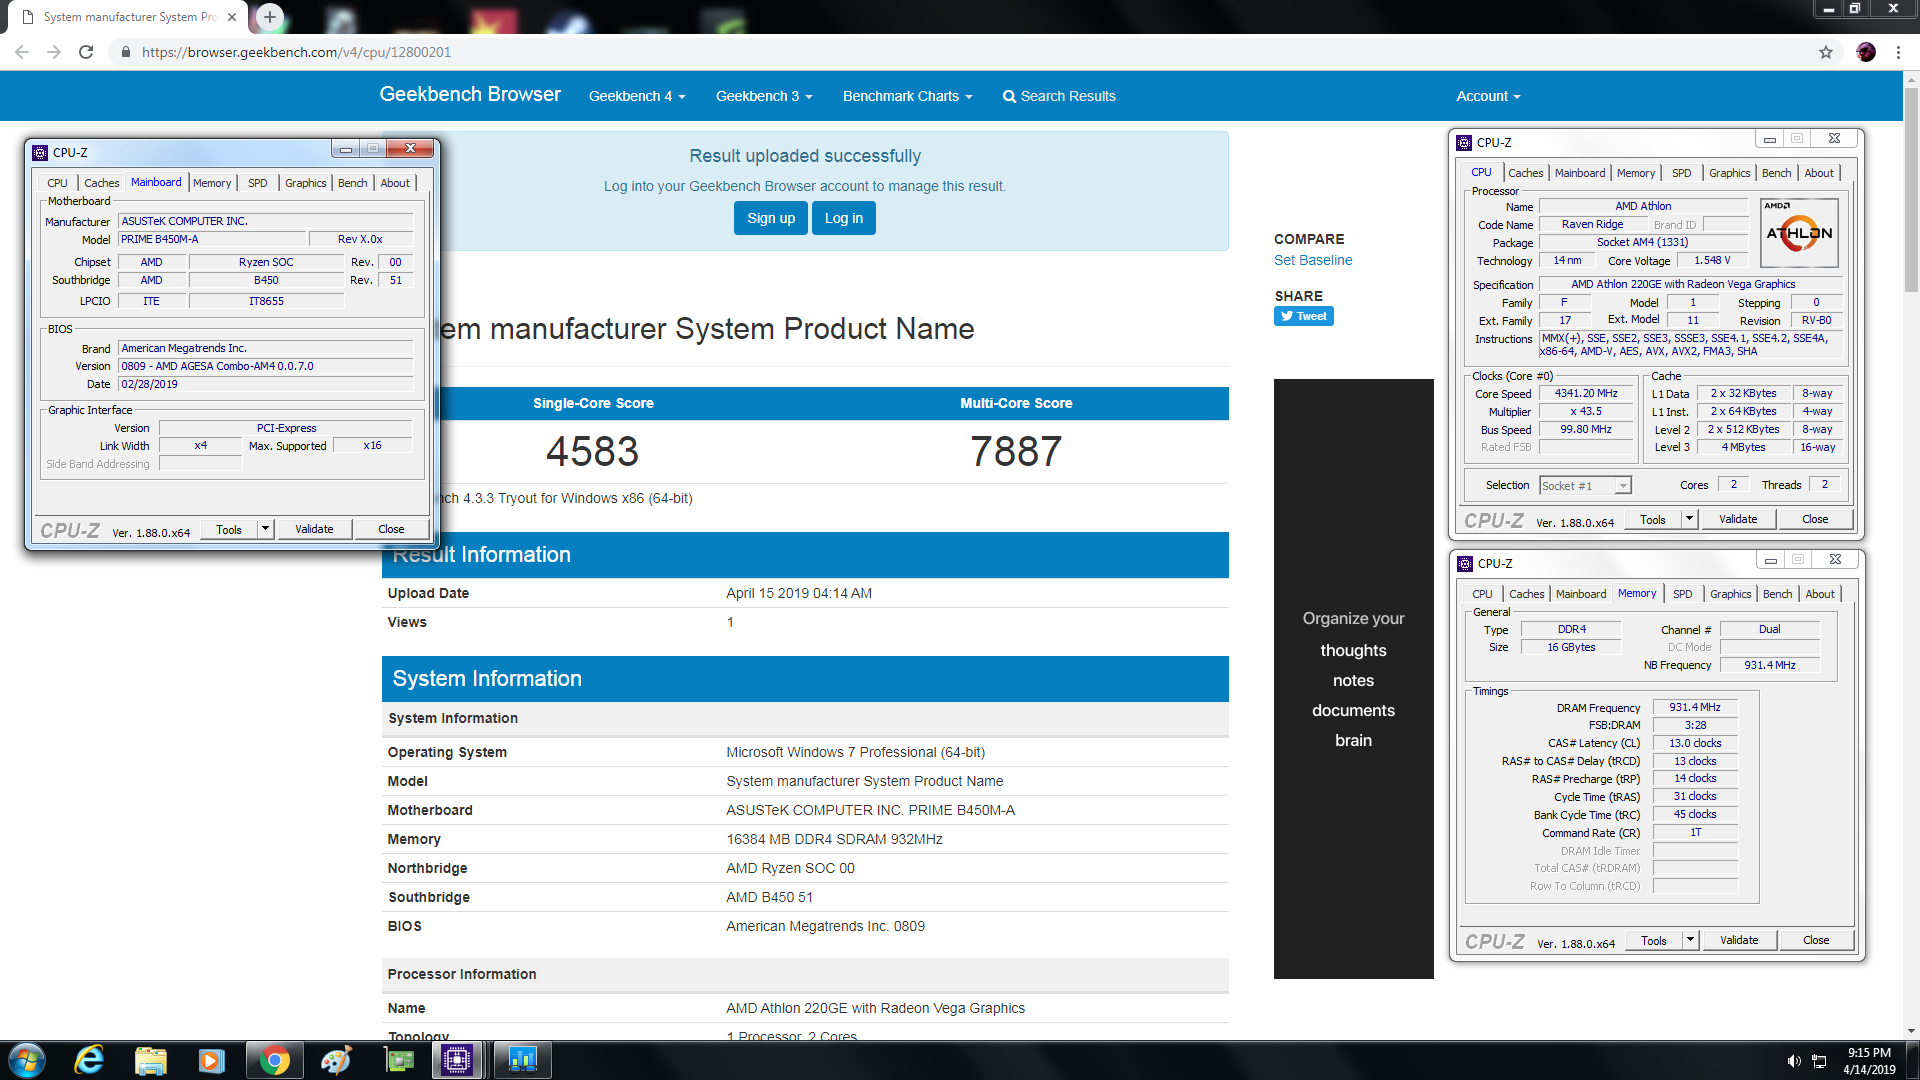The width and height of the screenshot is (1920, 1080).
Task: Open Chrome profile avatar
Action: click(1866, 52)
